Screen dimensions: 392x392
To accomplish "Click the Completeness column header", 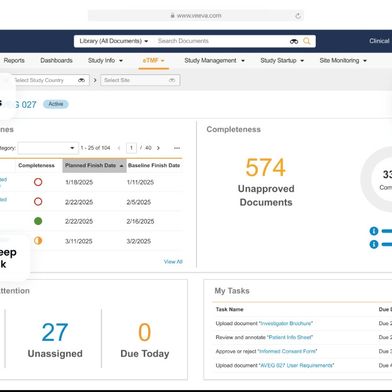I will [36, 165].
